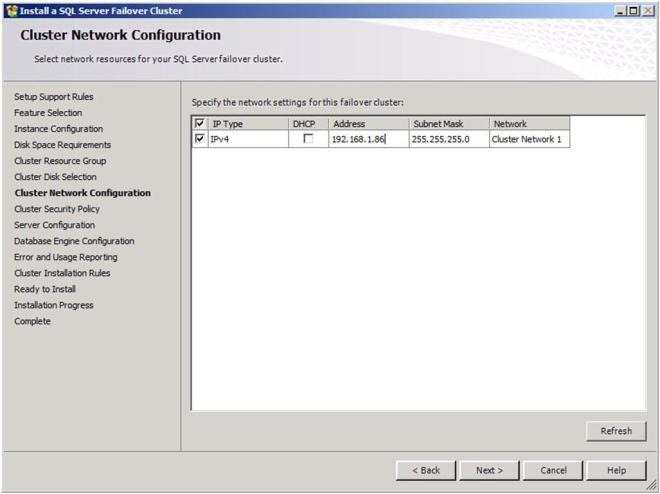Go to the Next step
660x494 pixels.
(x=489, y=469)
